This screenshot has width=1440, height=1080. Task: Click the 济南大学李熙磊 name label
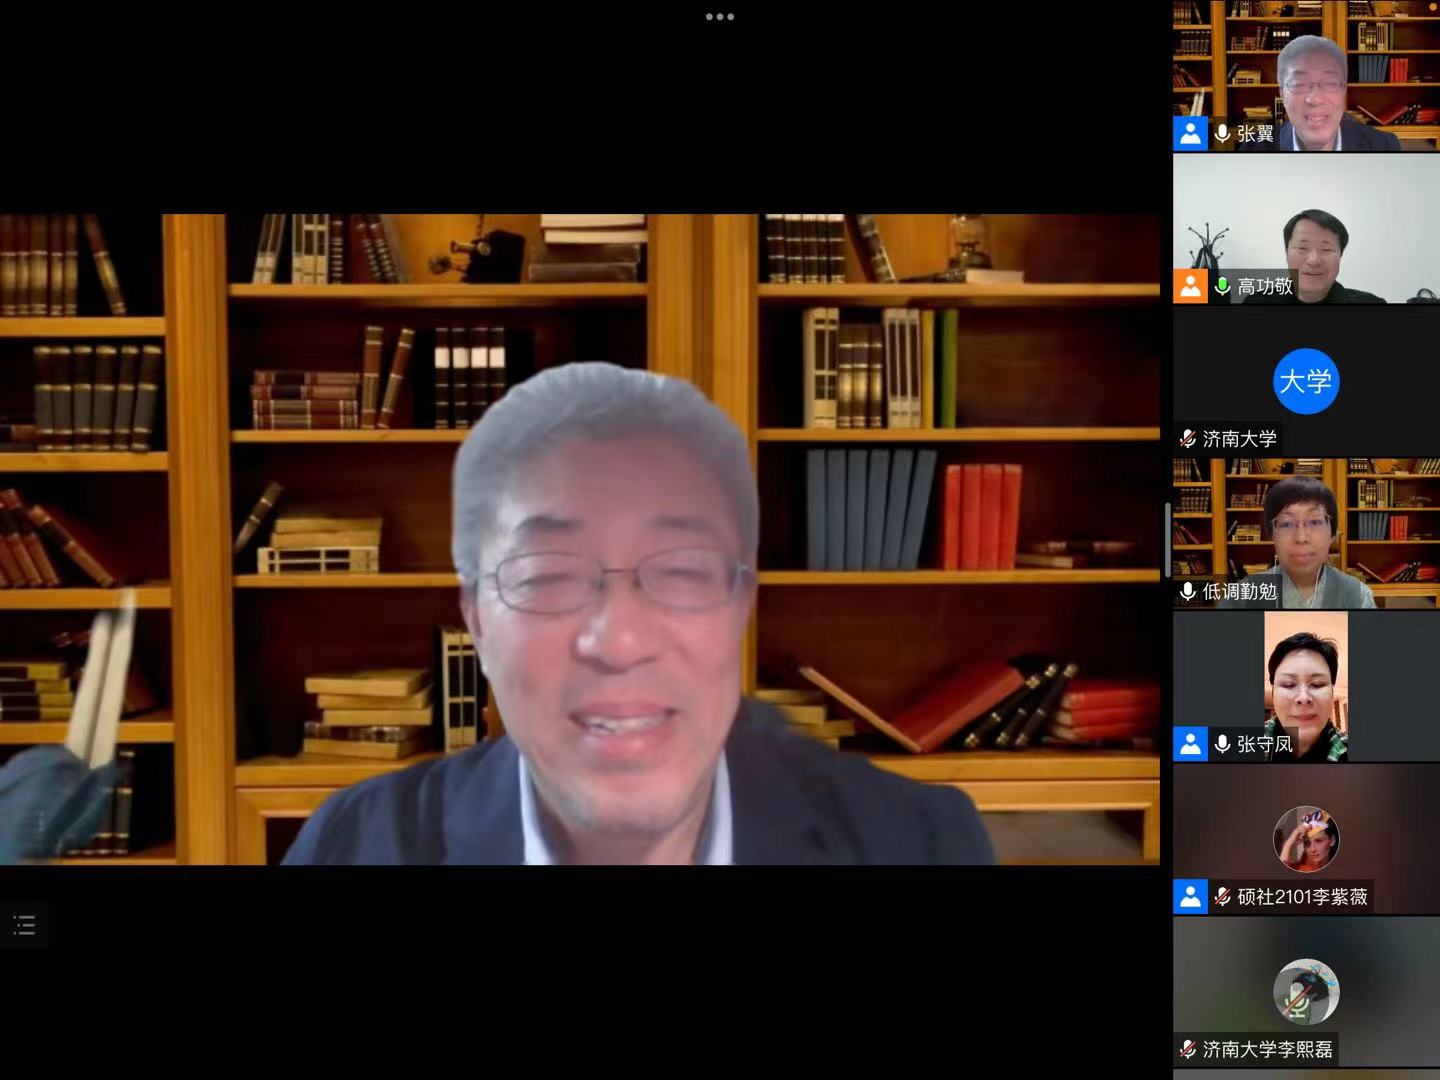coord(1267,1049)
